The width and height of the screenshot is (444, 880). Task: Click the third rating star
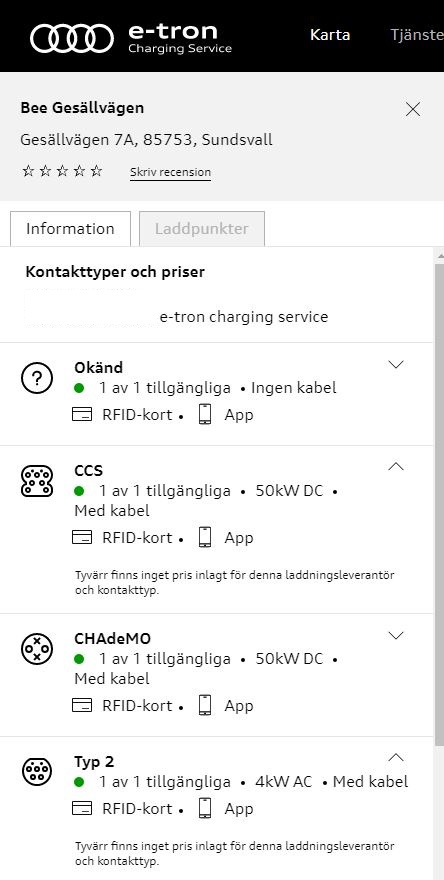click(x=62, y=171)
